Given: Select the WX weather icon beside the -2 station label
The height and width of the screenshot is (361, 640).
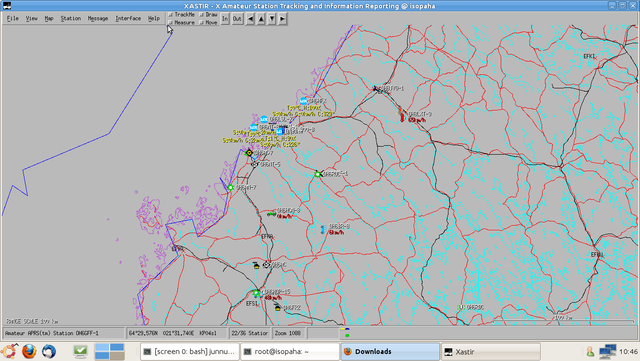Looking at the screenshot, I should 264,120.
